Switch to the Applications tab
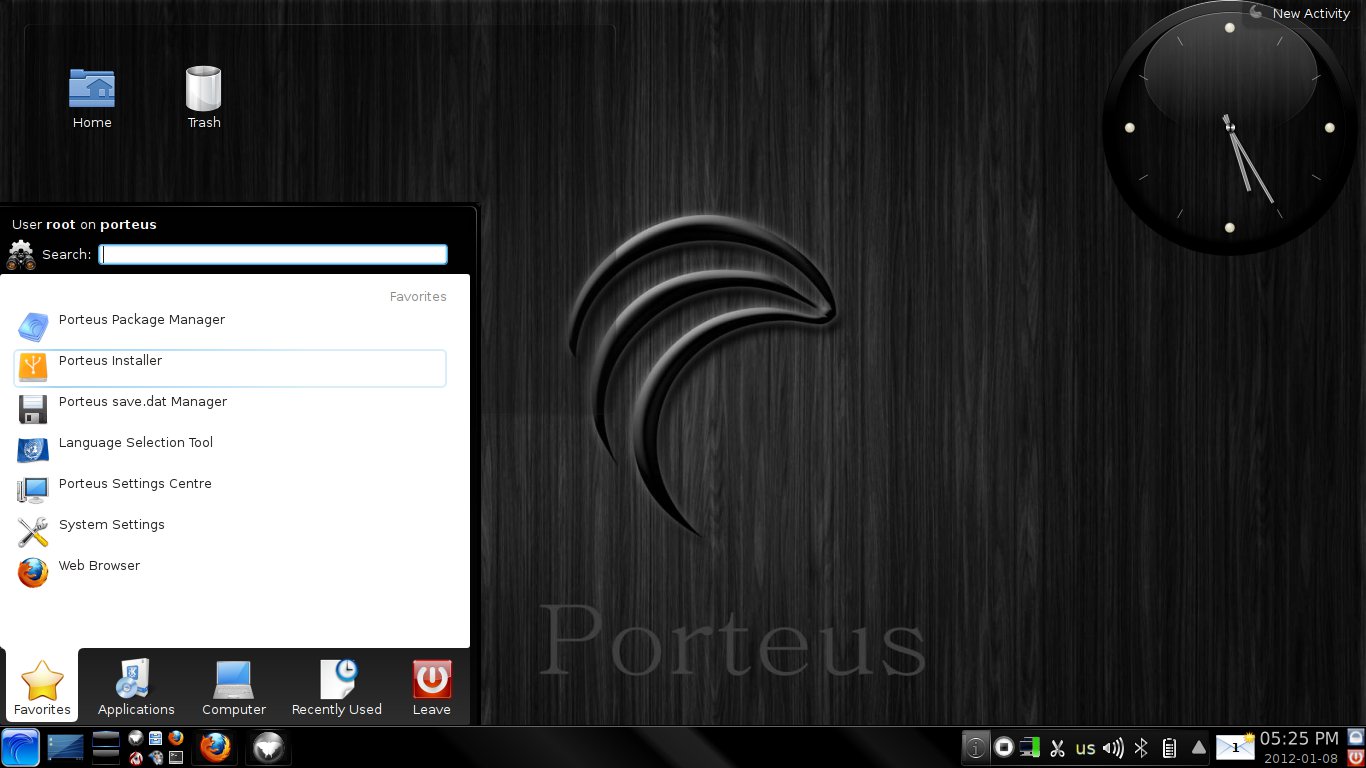This screenshot has width=1366, height=768. (x=136, y=688)
